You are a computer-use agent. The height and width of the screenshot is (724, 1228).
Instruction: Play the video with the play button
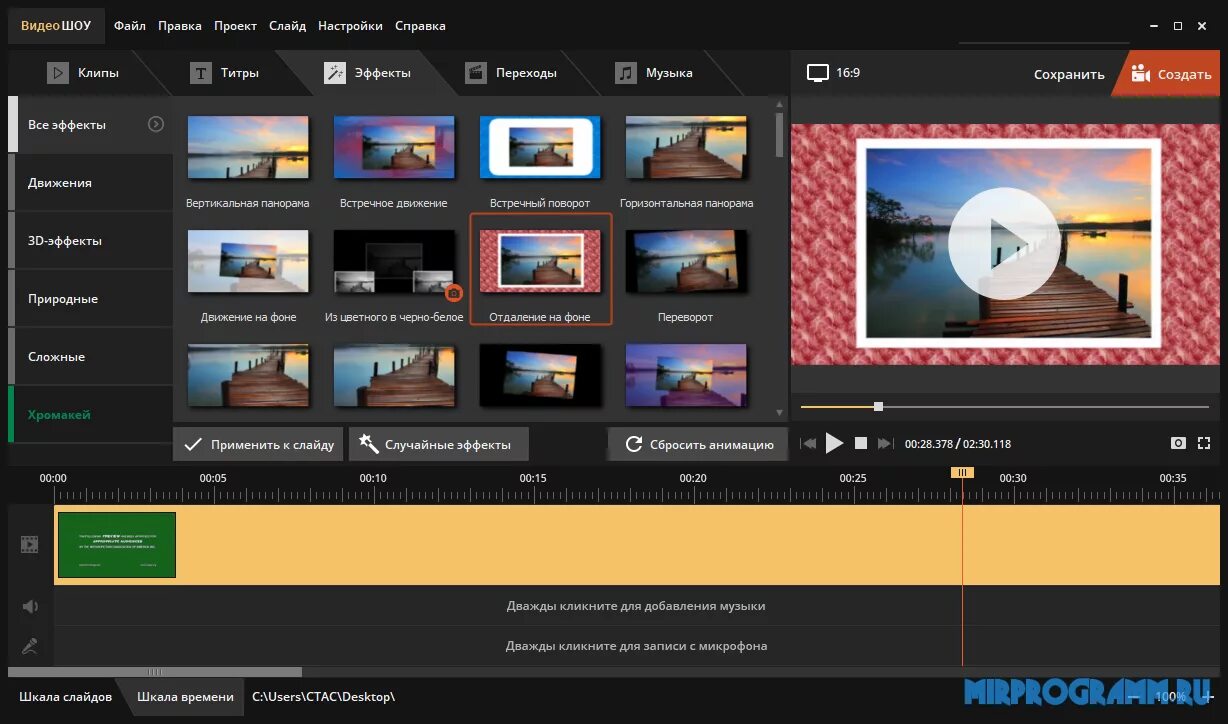tap(835, 443)
